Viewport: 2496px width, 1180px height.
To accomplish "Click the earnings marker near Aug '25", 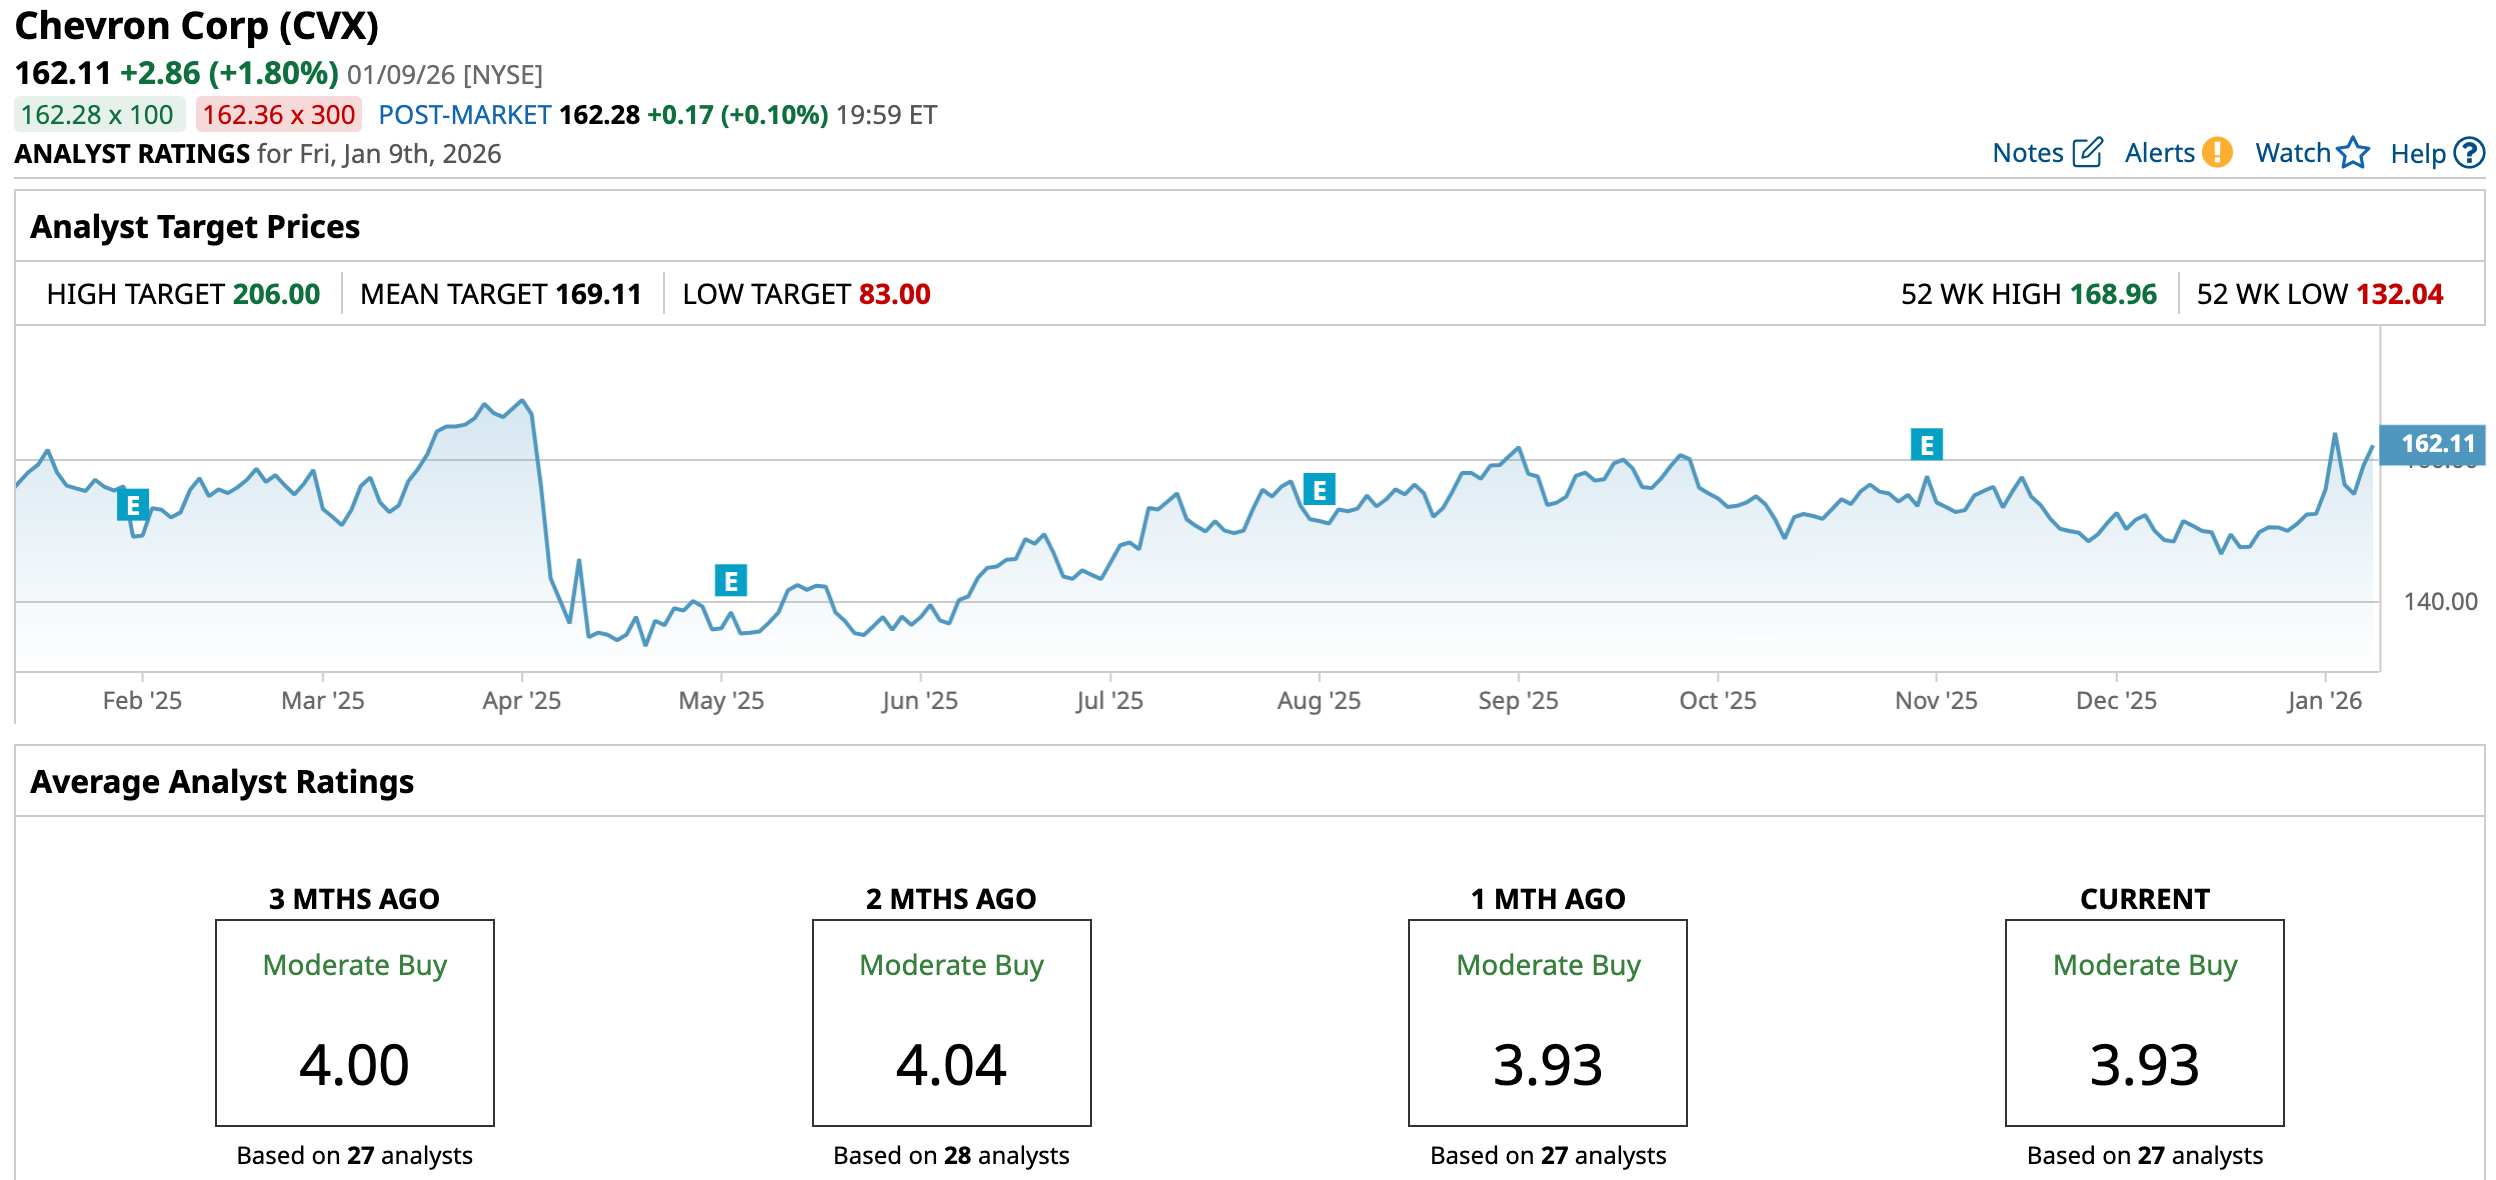I will (1319, 490).
